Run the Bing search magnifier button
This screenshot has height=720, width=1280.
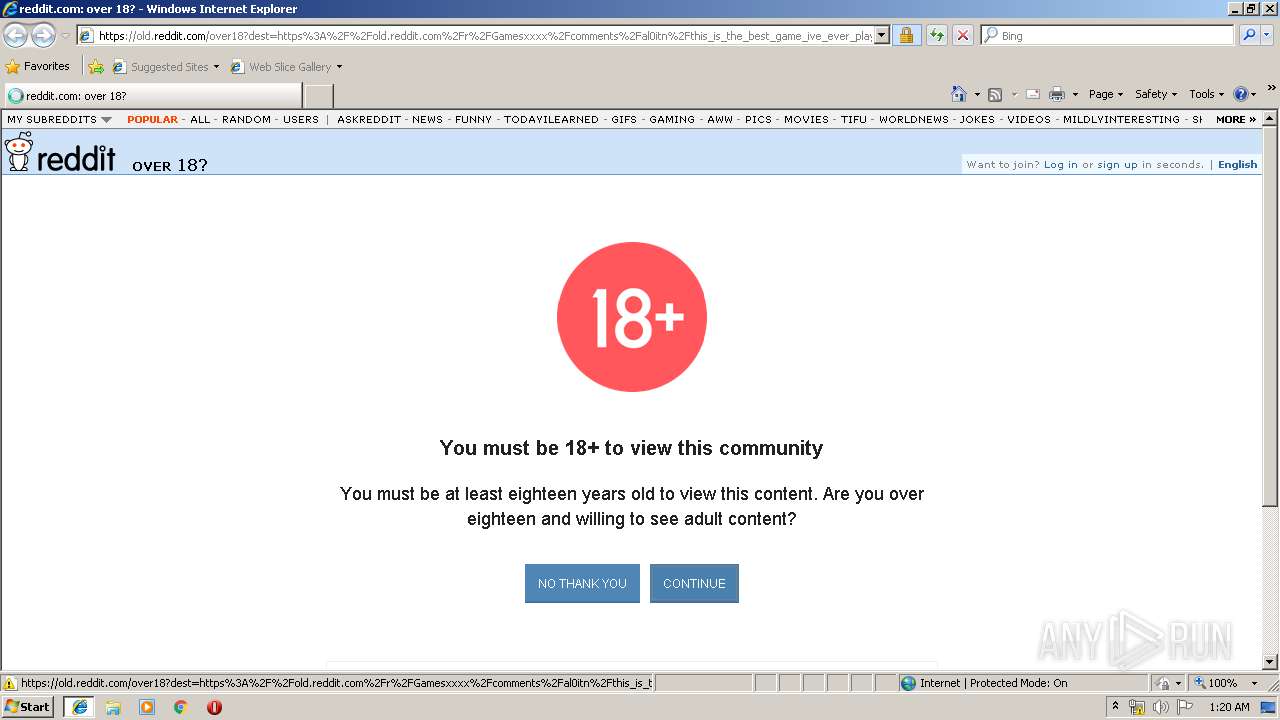tap(1248, 35)
